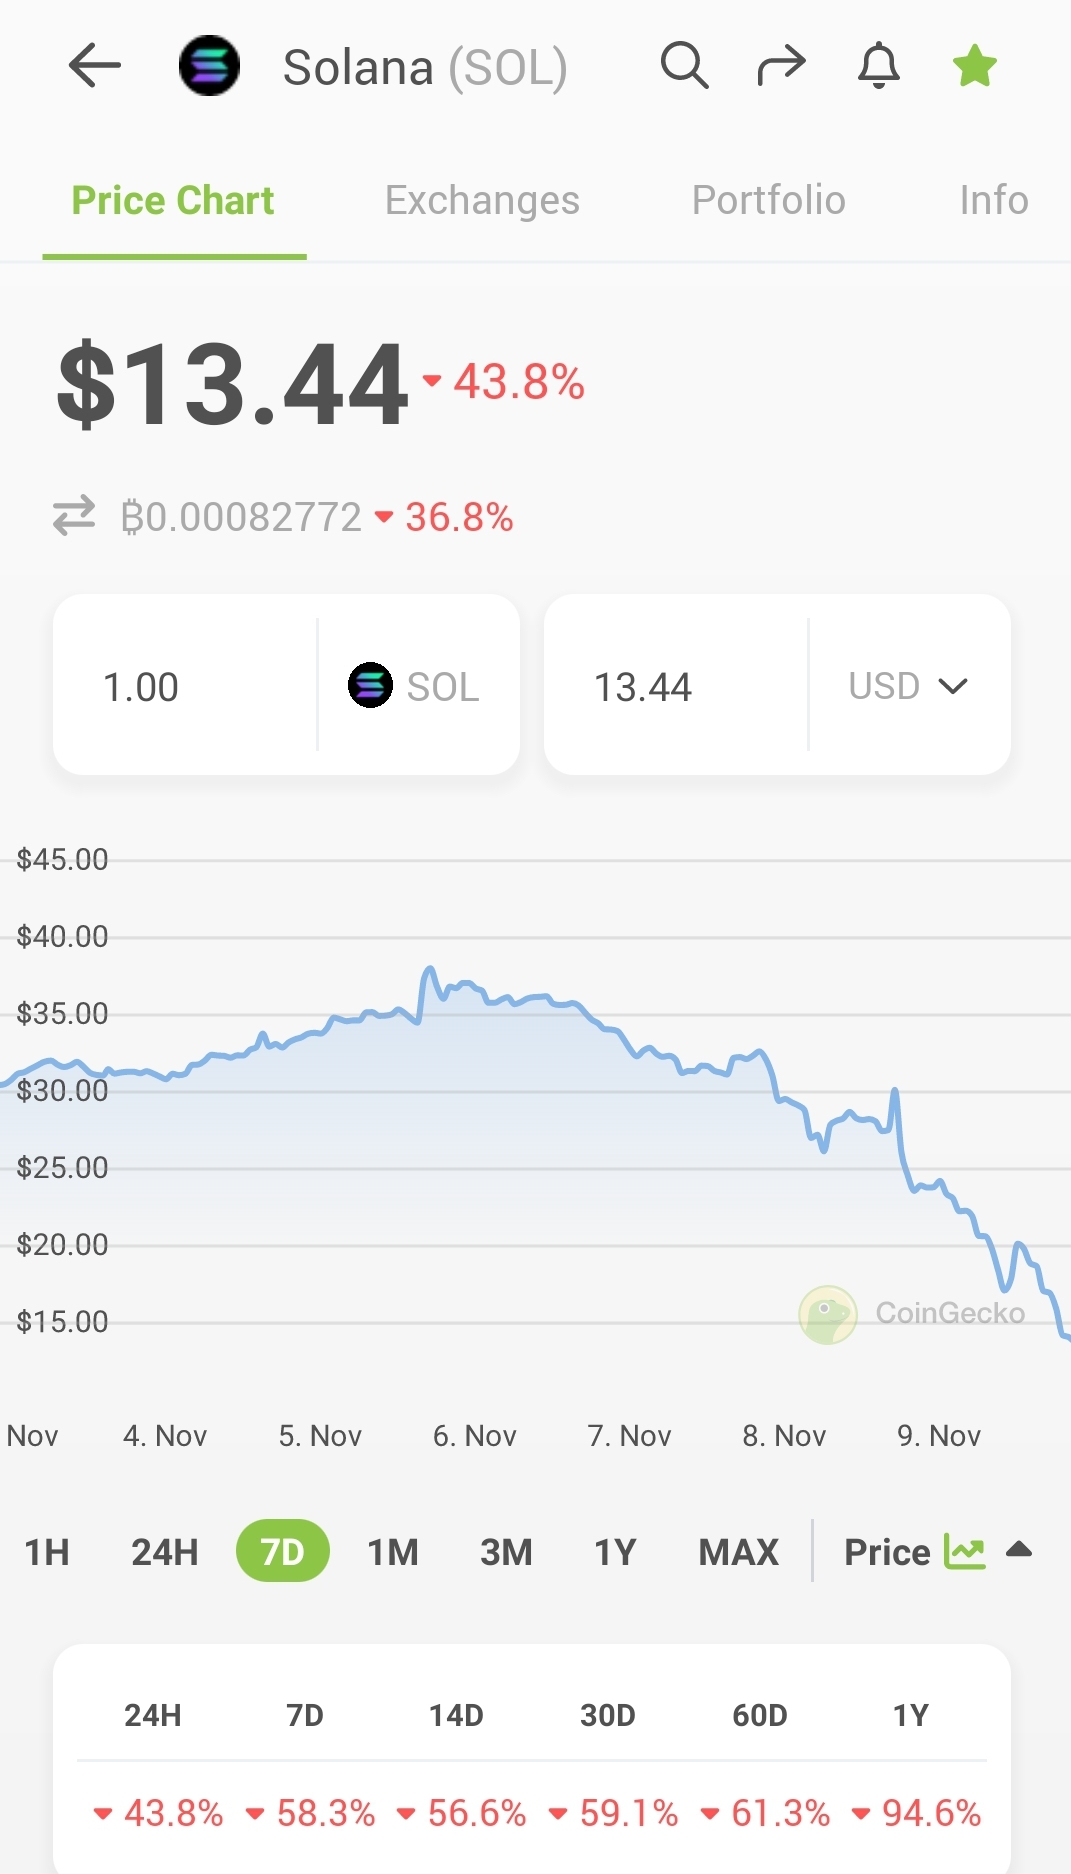Tap the Solana logo in header
Viewport: 1071px width, 1874px height.
click(x=209, y=66)
